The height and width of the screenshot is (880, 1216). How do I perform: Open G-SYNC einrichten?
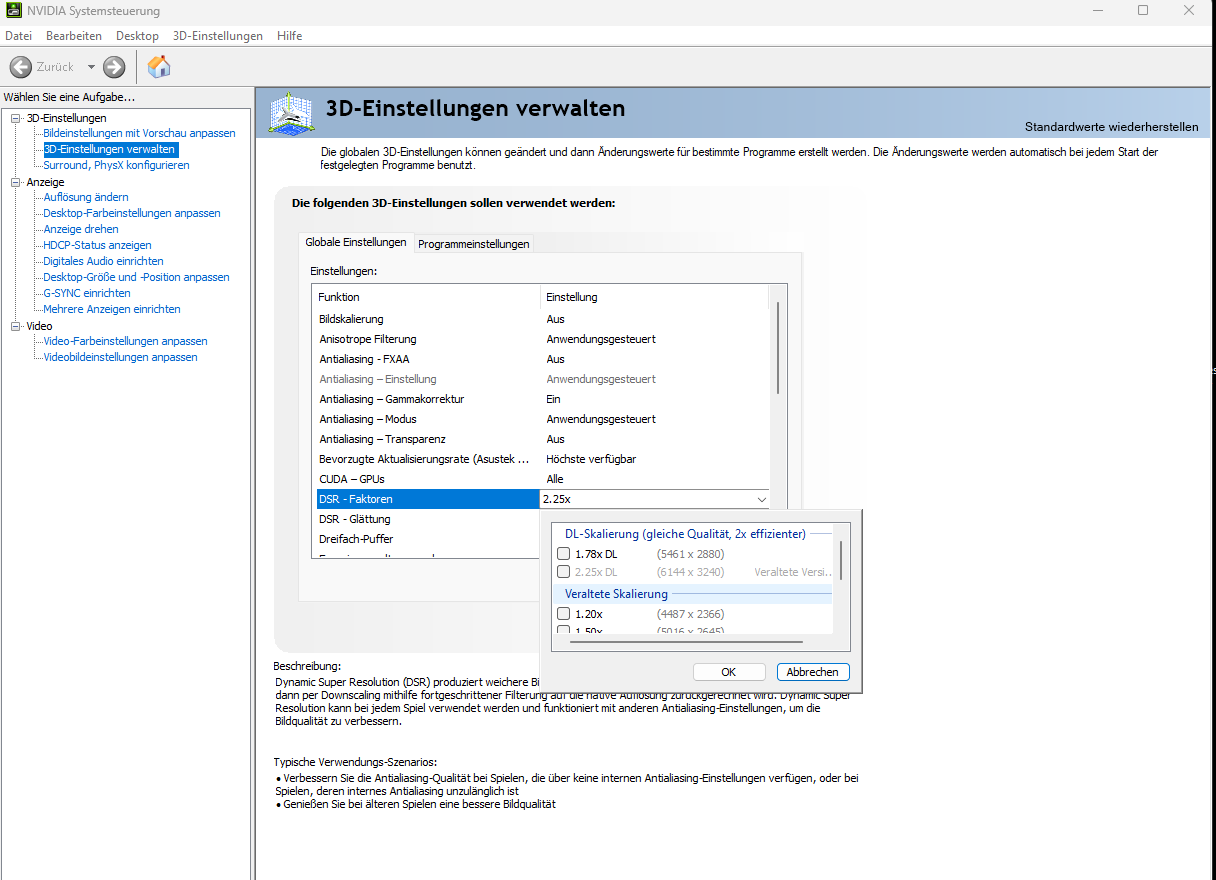pyautogui.click(x=87, y=293)
